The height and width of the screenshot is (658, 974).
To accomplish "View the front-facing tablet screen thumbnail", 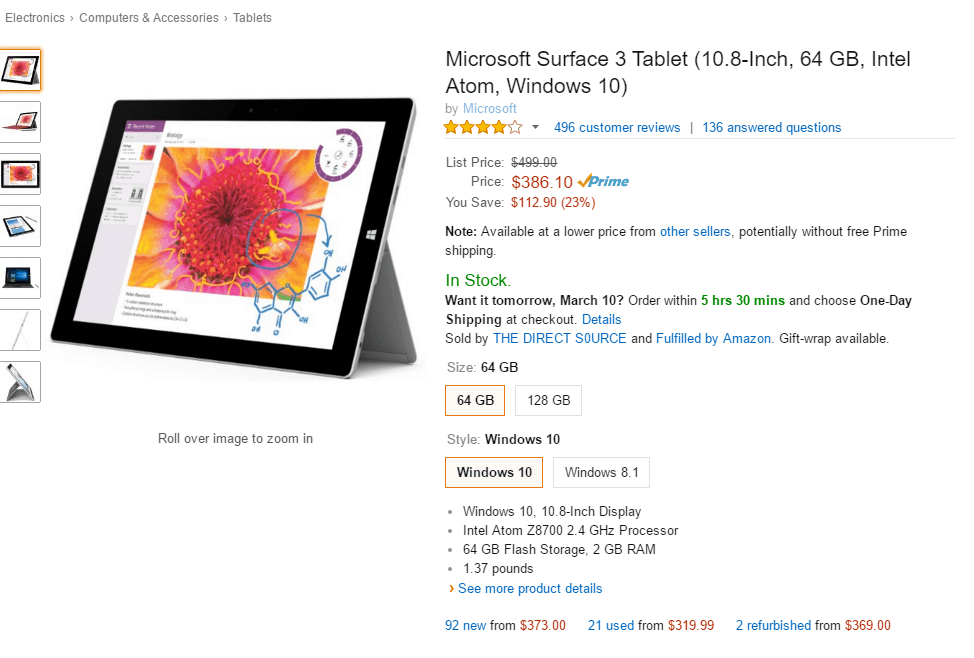I will 20,174.
